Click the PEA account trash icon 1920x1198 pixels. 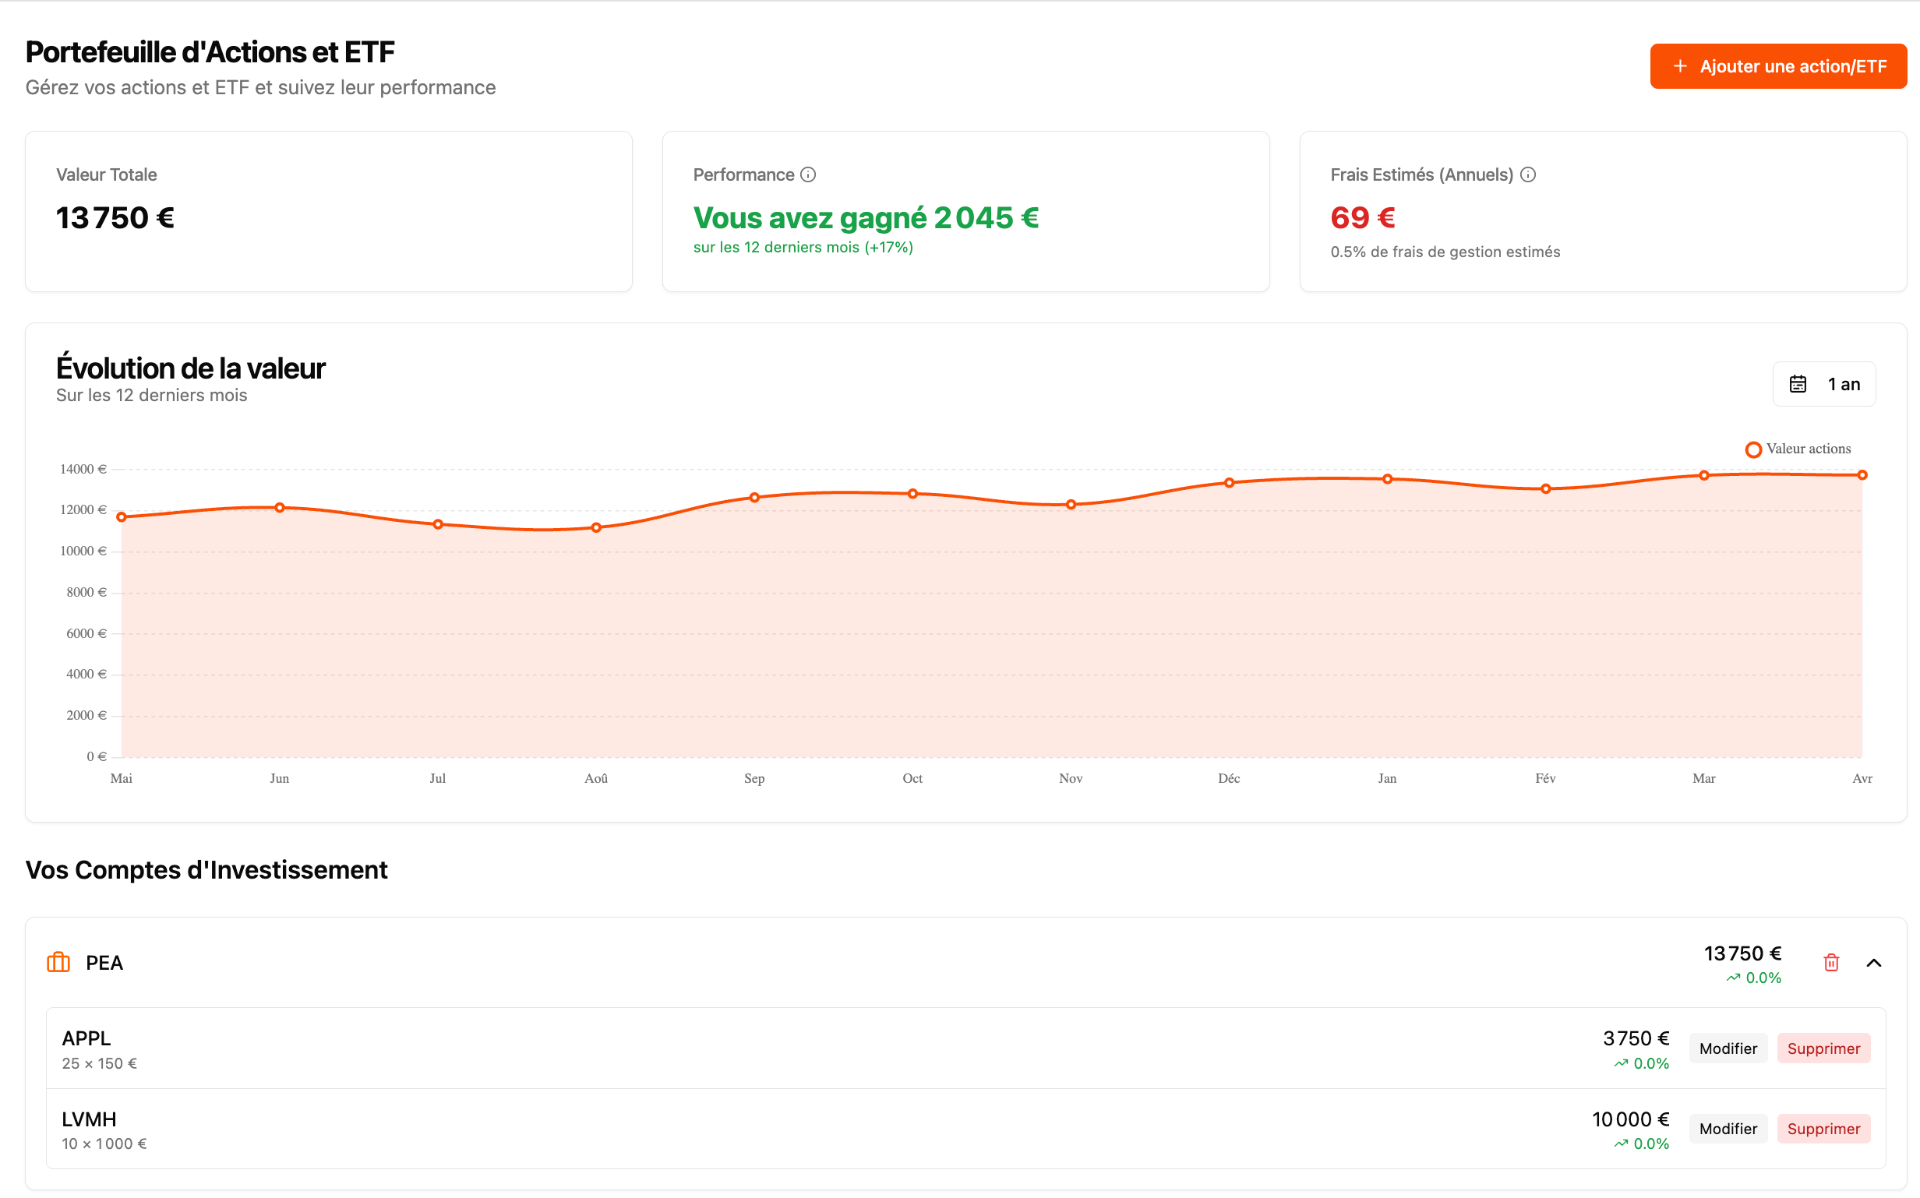1831,962
